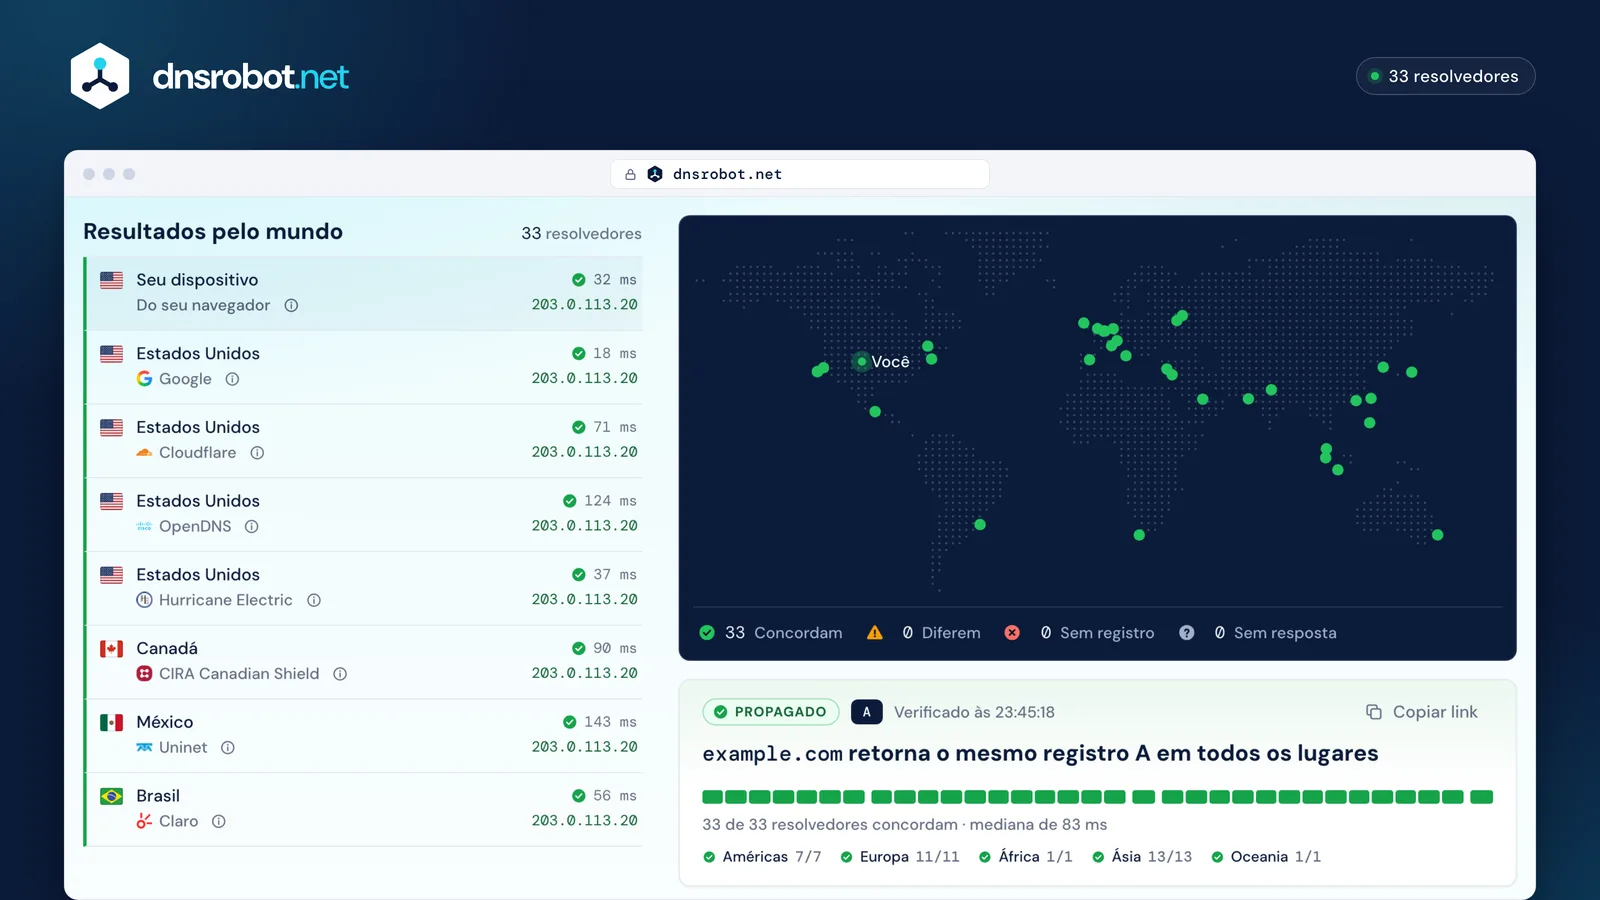Click the Europa 11/11 region summary
1600x900 pixels.
tap(900, 857)
